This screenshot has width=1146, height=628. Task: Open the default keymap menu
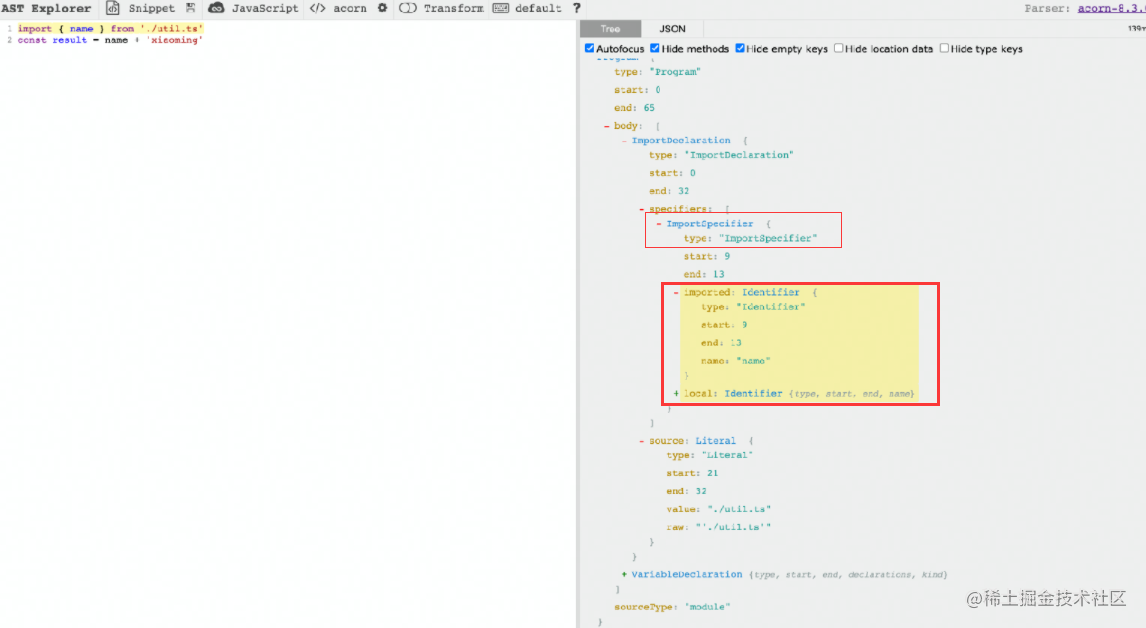pyautogui.click(x=538, y=8)
